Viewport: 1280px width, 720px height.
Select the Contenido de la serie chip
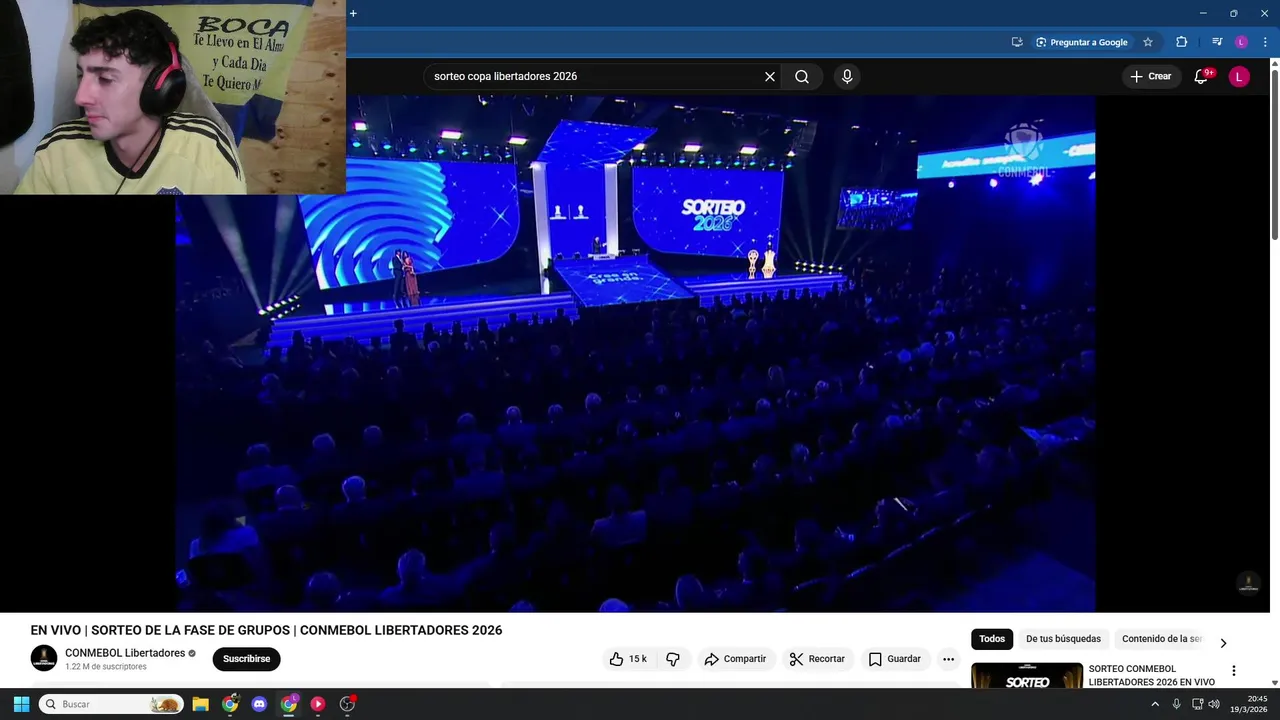1161,639
